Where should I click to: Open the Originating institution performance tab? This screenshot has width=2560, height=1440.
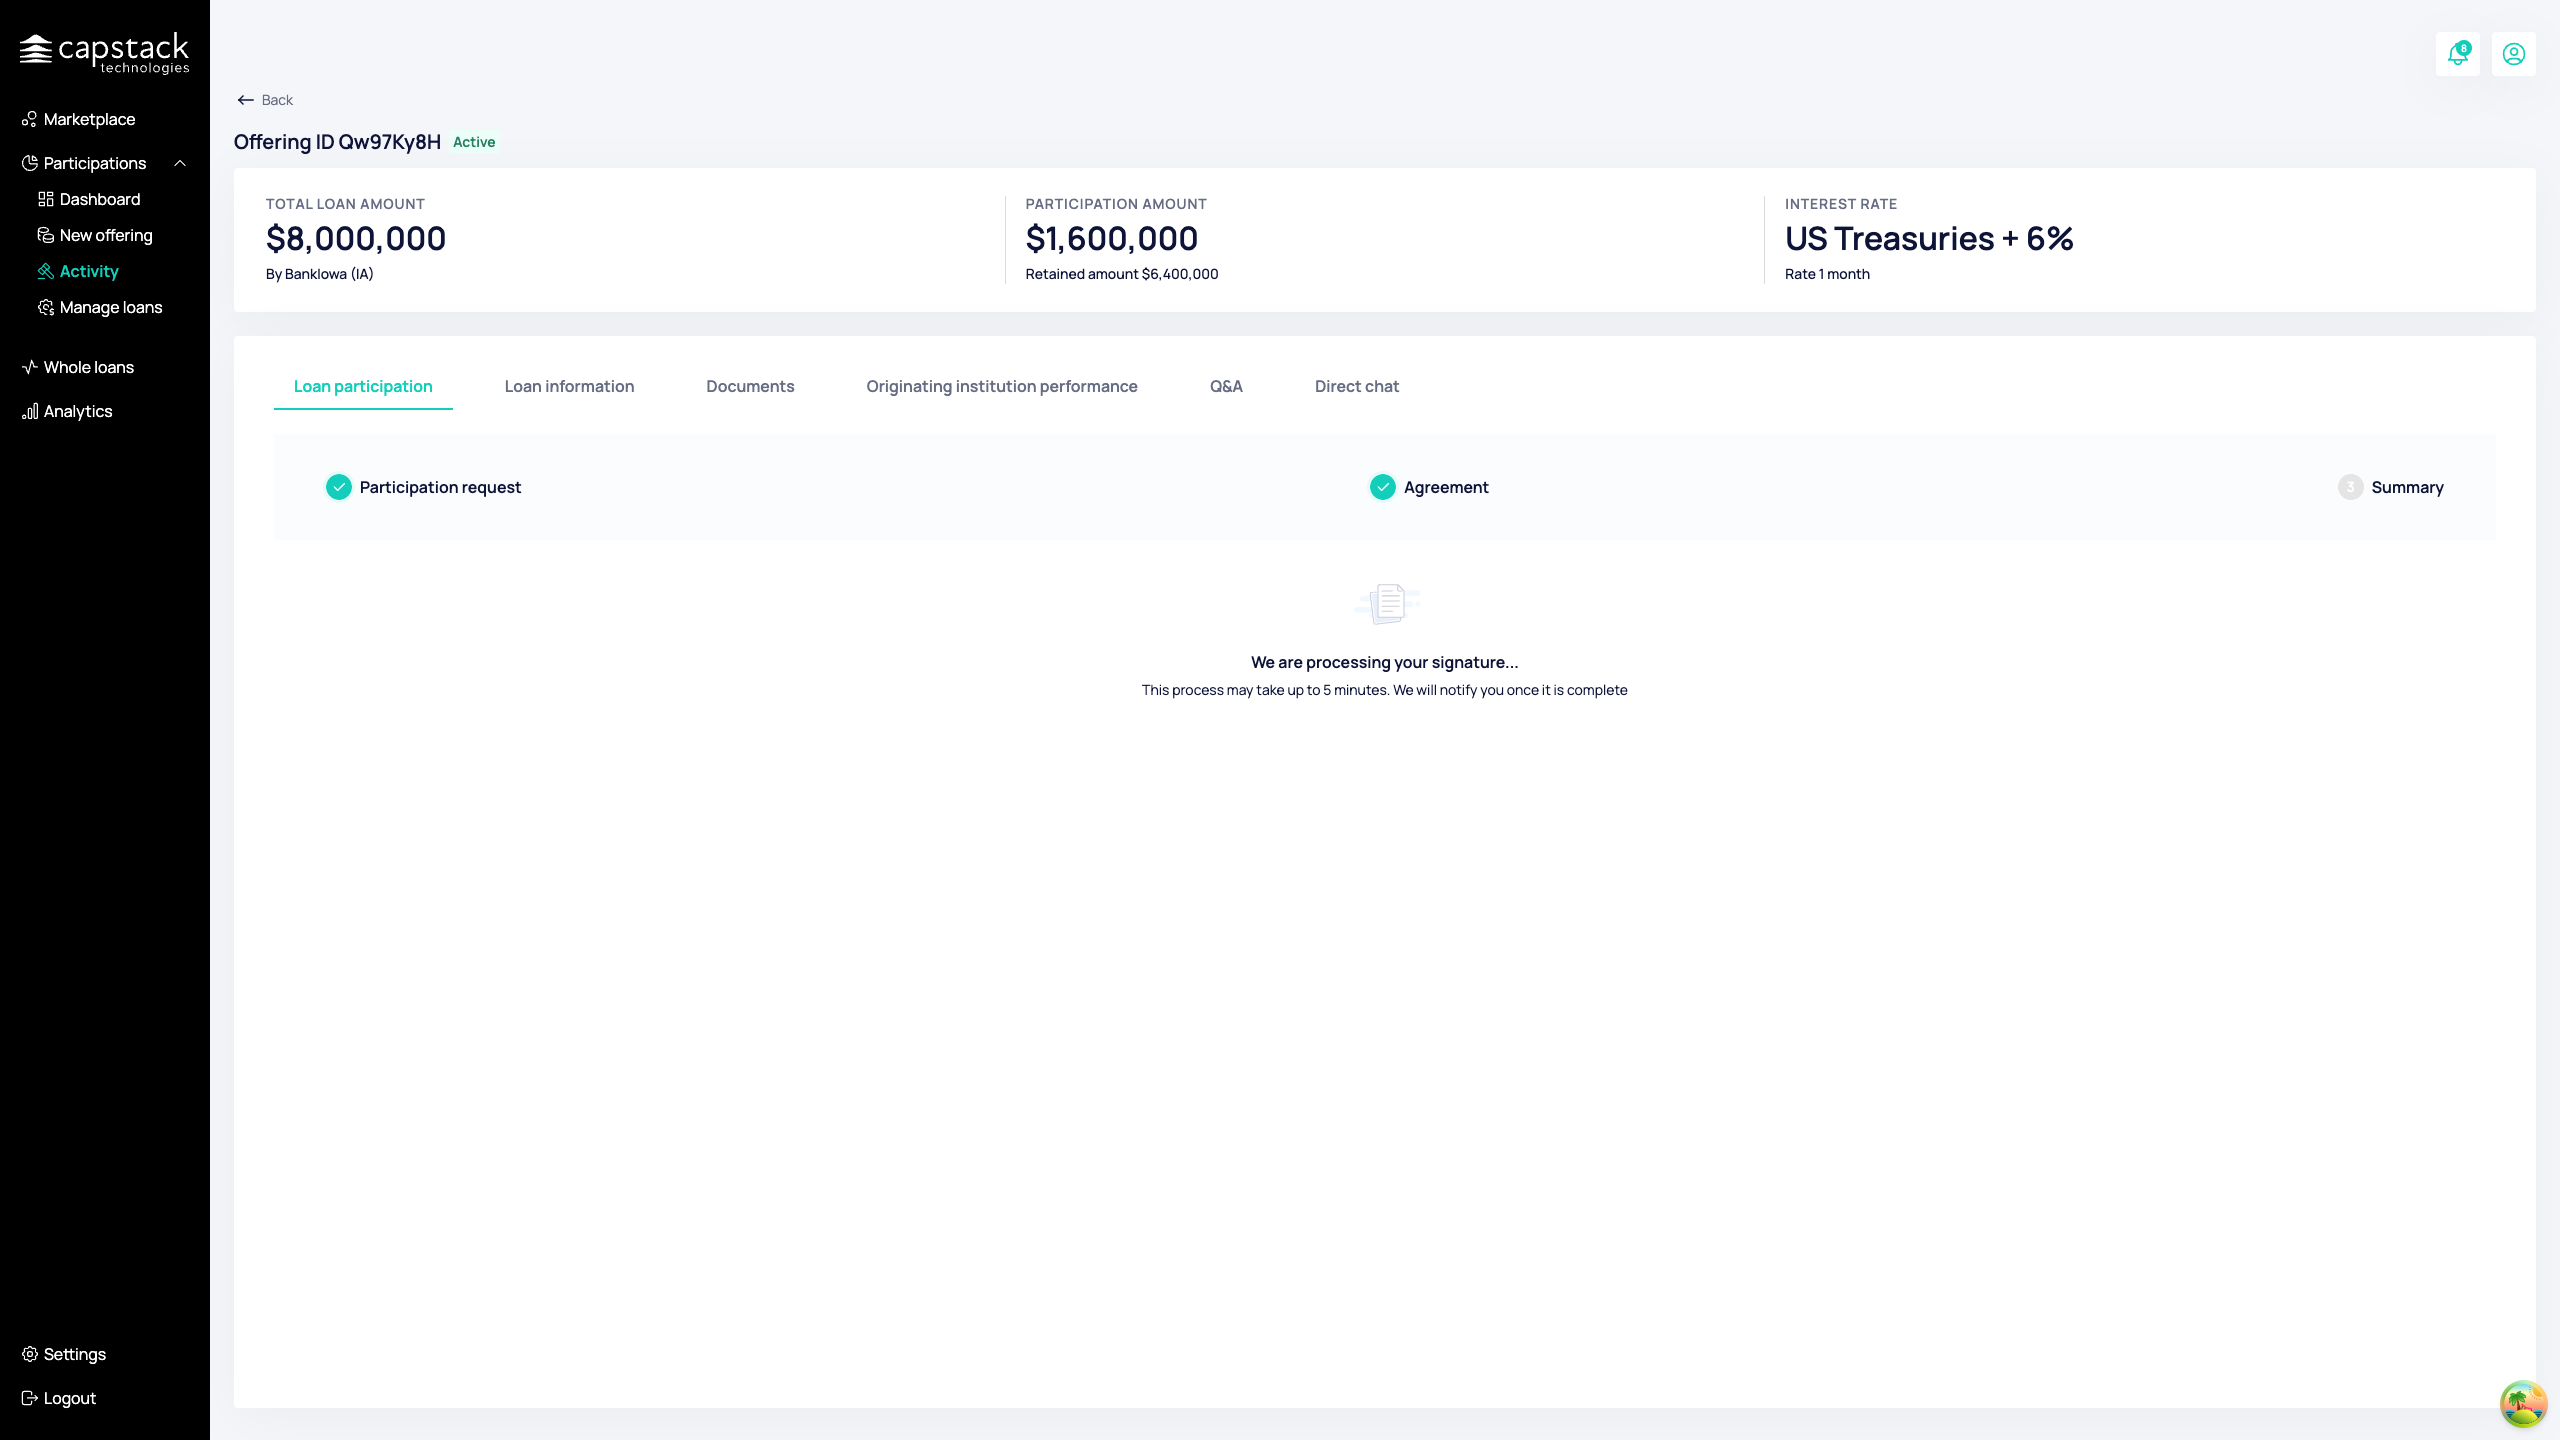pyautogui.click(x=1002, y=386)
